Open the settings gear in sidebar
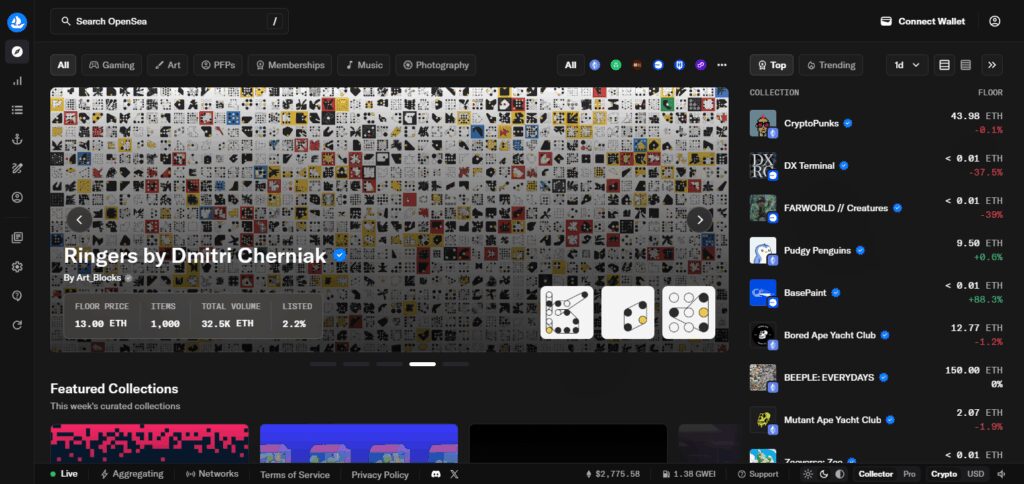 17,266
